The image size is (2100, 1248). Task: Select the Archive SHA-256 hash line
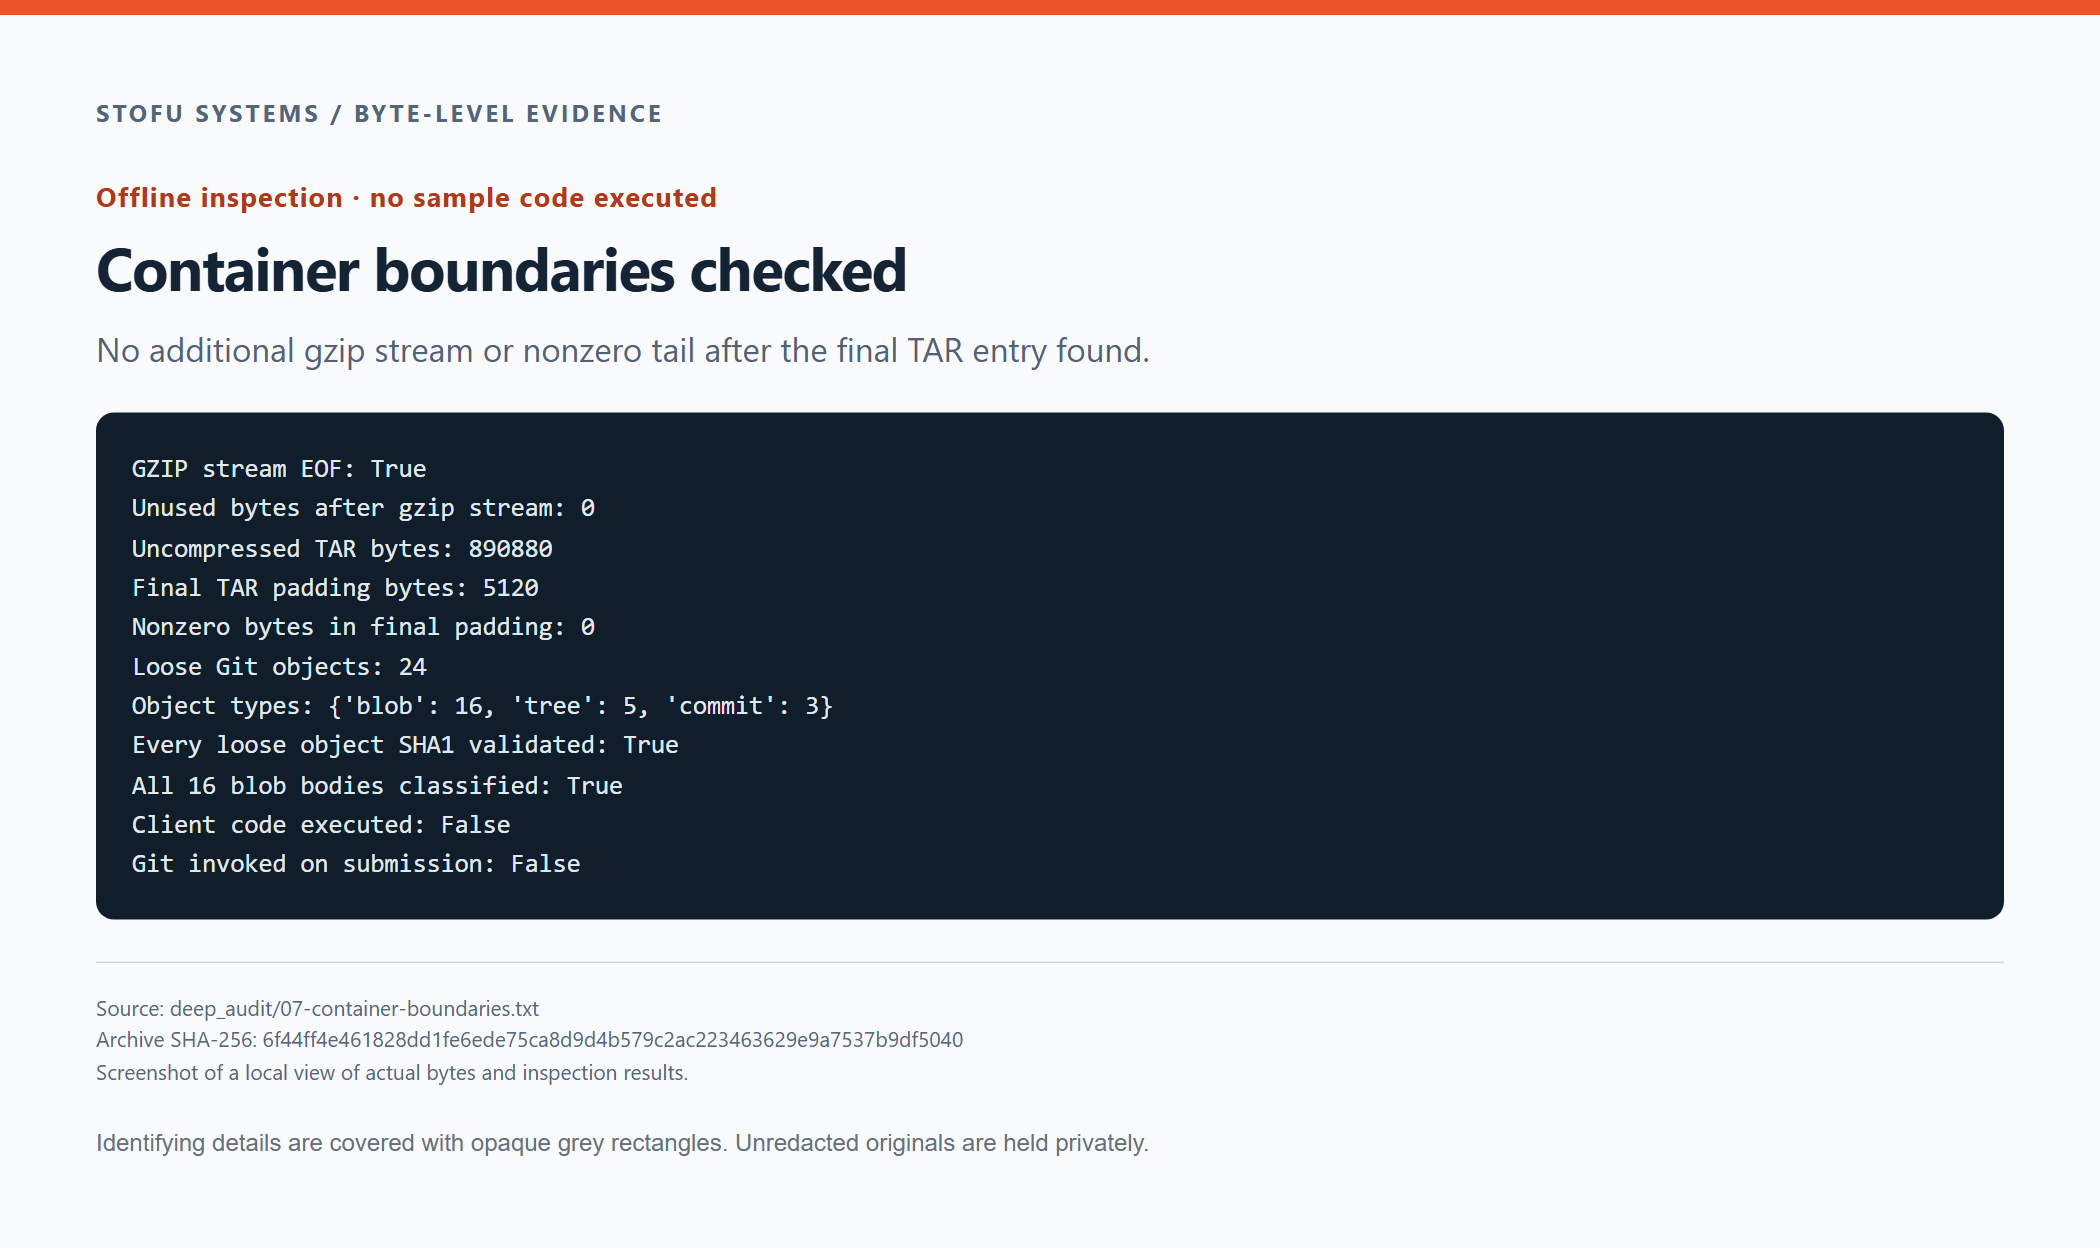[529, 1040]
